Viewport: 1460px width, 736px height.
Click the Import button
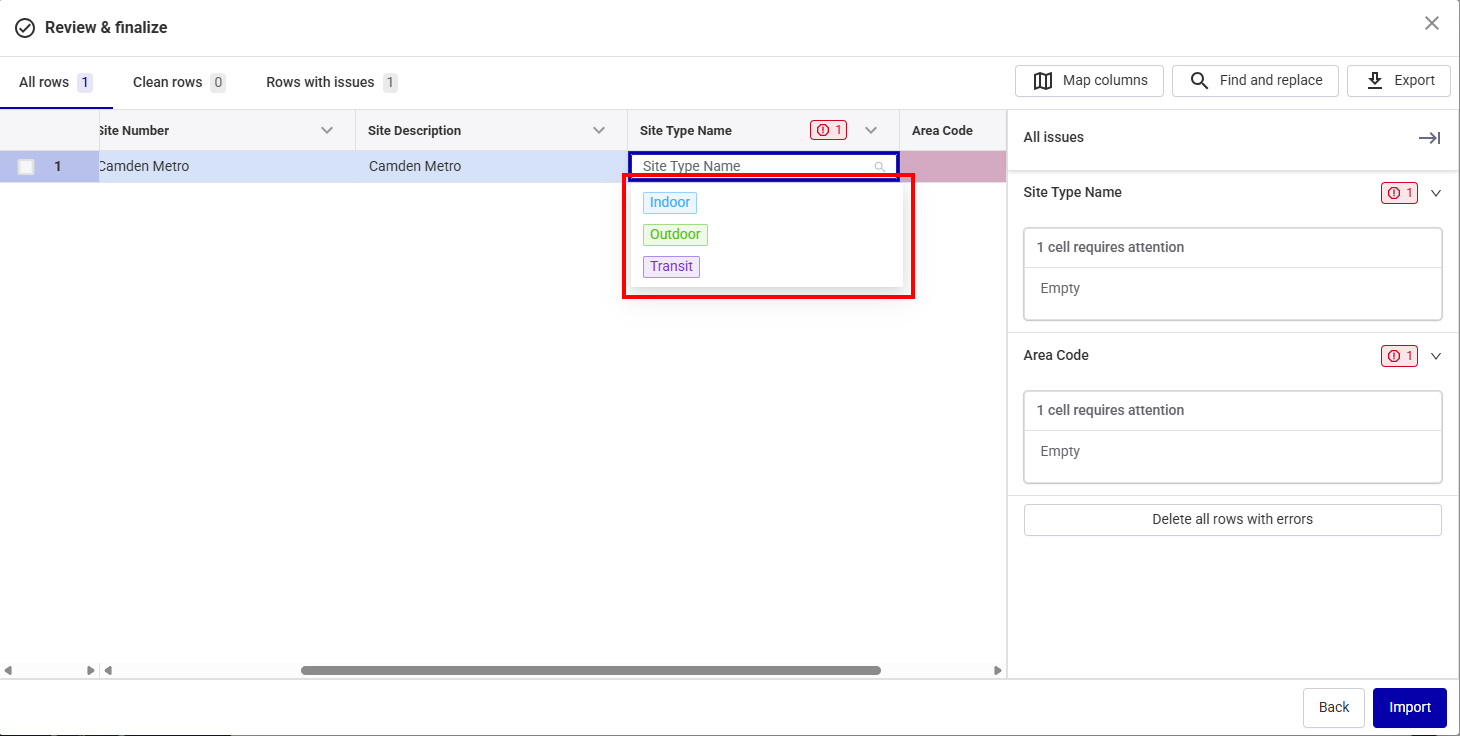(1410, 708)
